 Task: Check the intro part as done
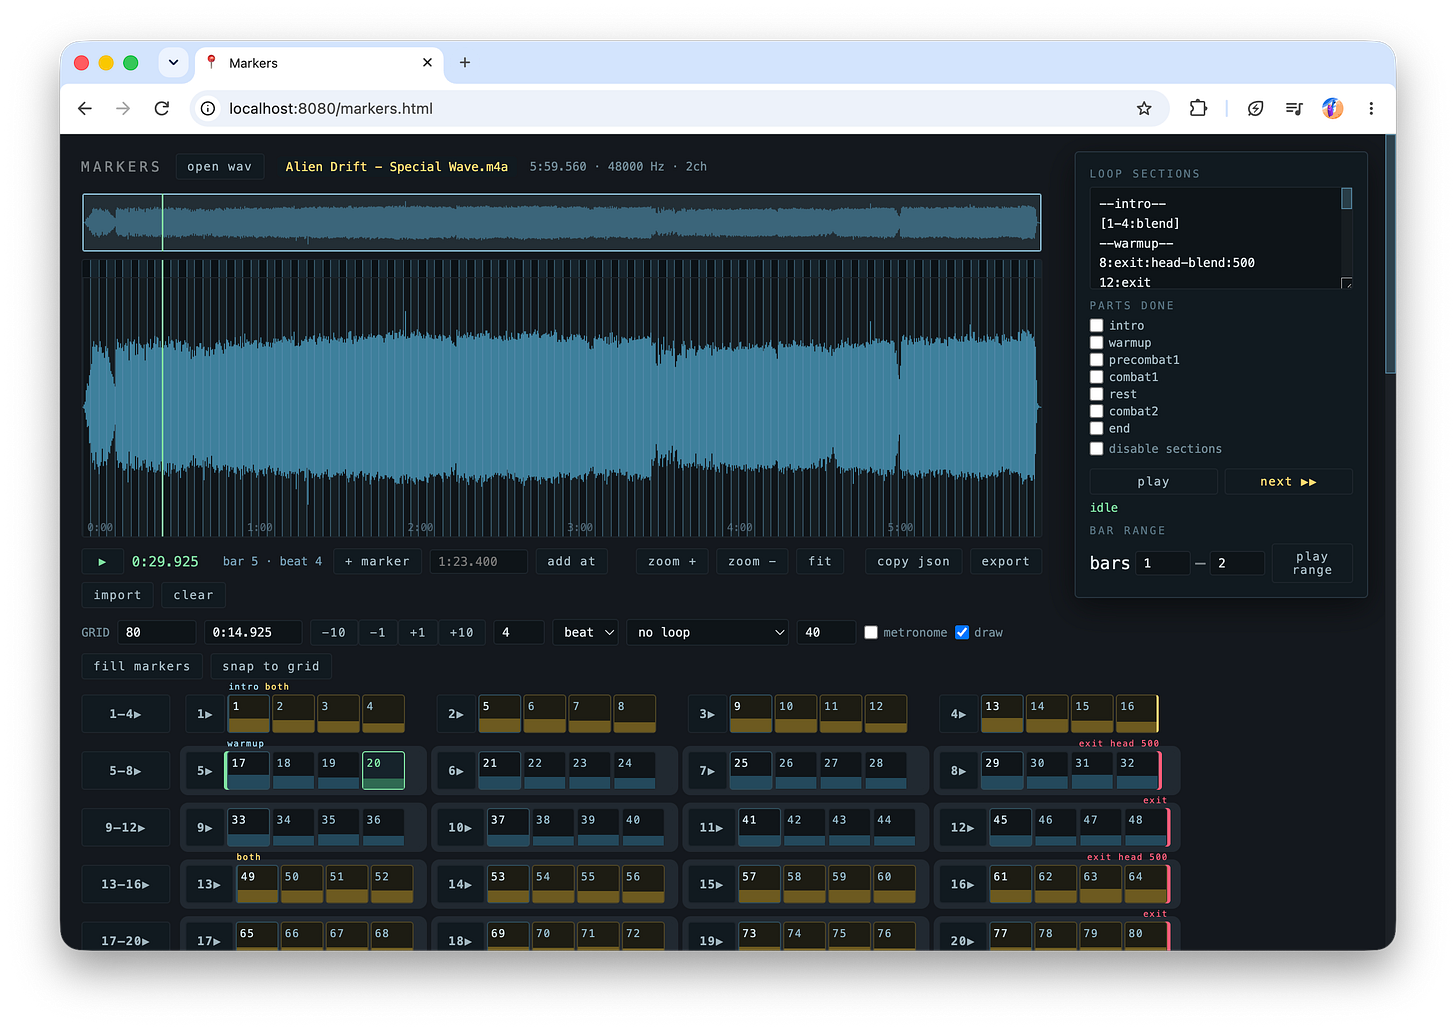tap(1097, 326)
